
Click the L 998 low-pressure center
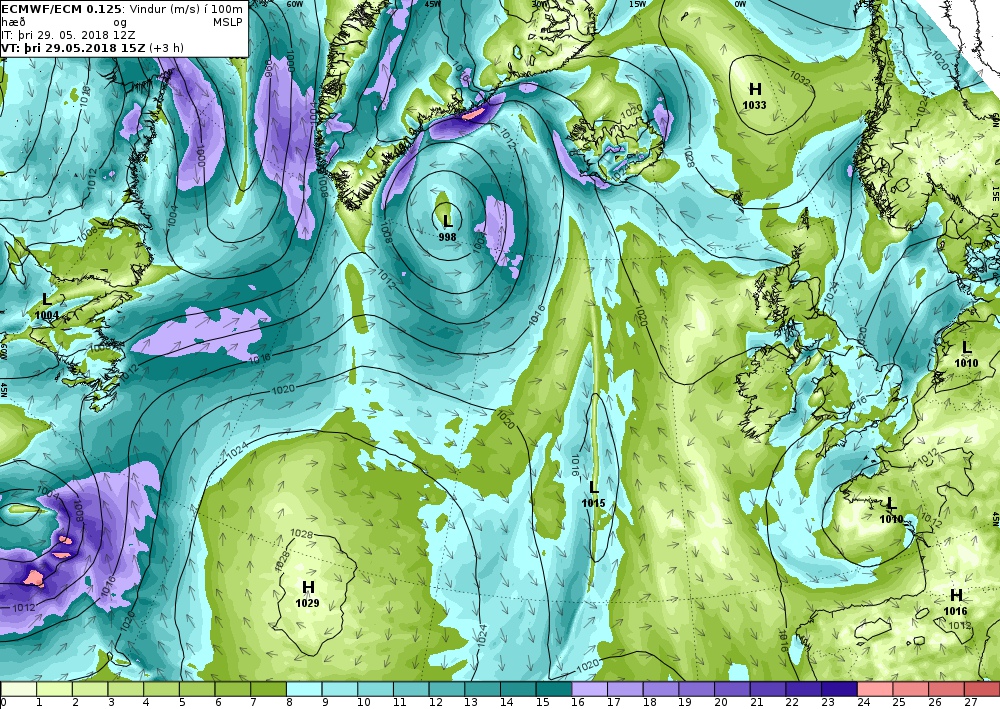447,228
